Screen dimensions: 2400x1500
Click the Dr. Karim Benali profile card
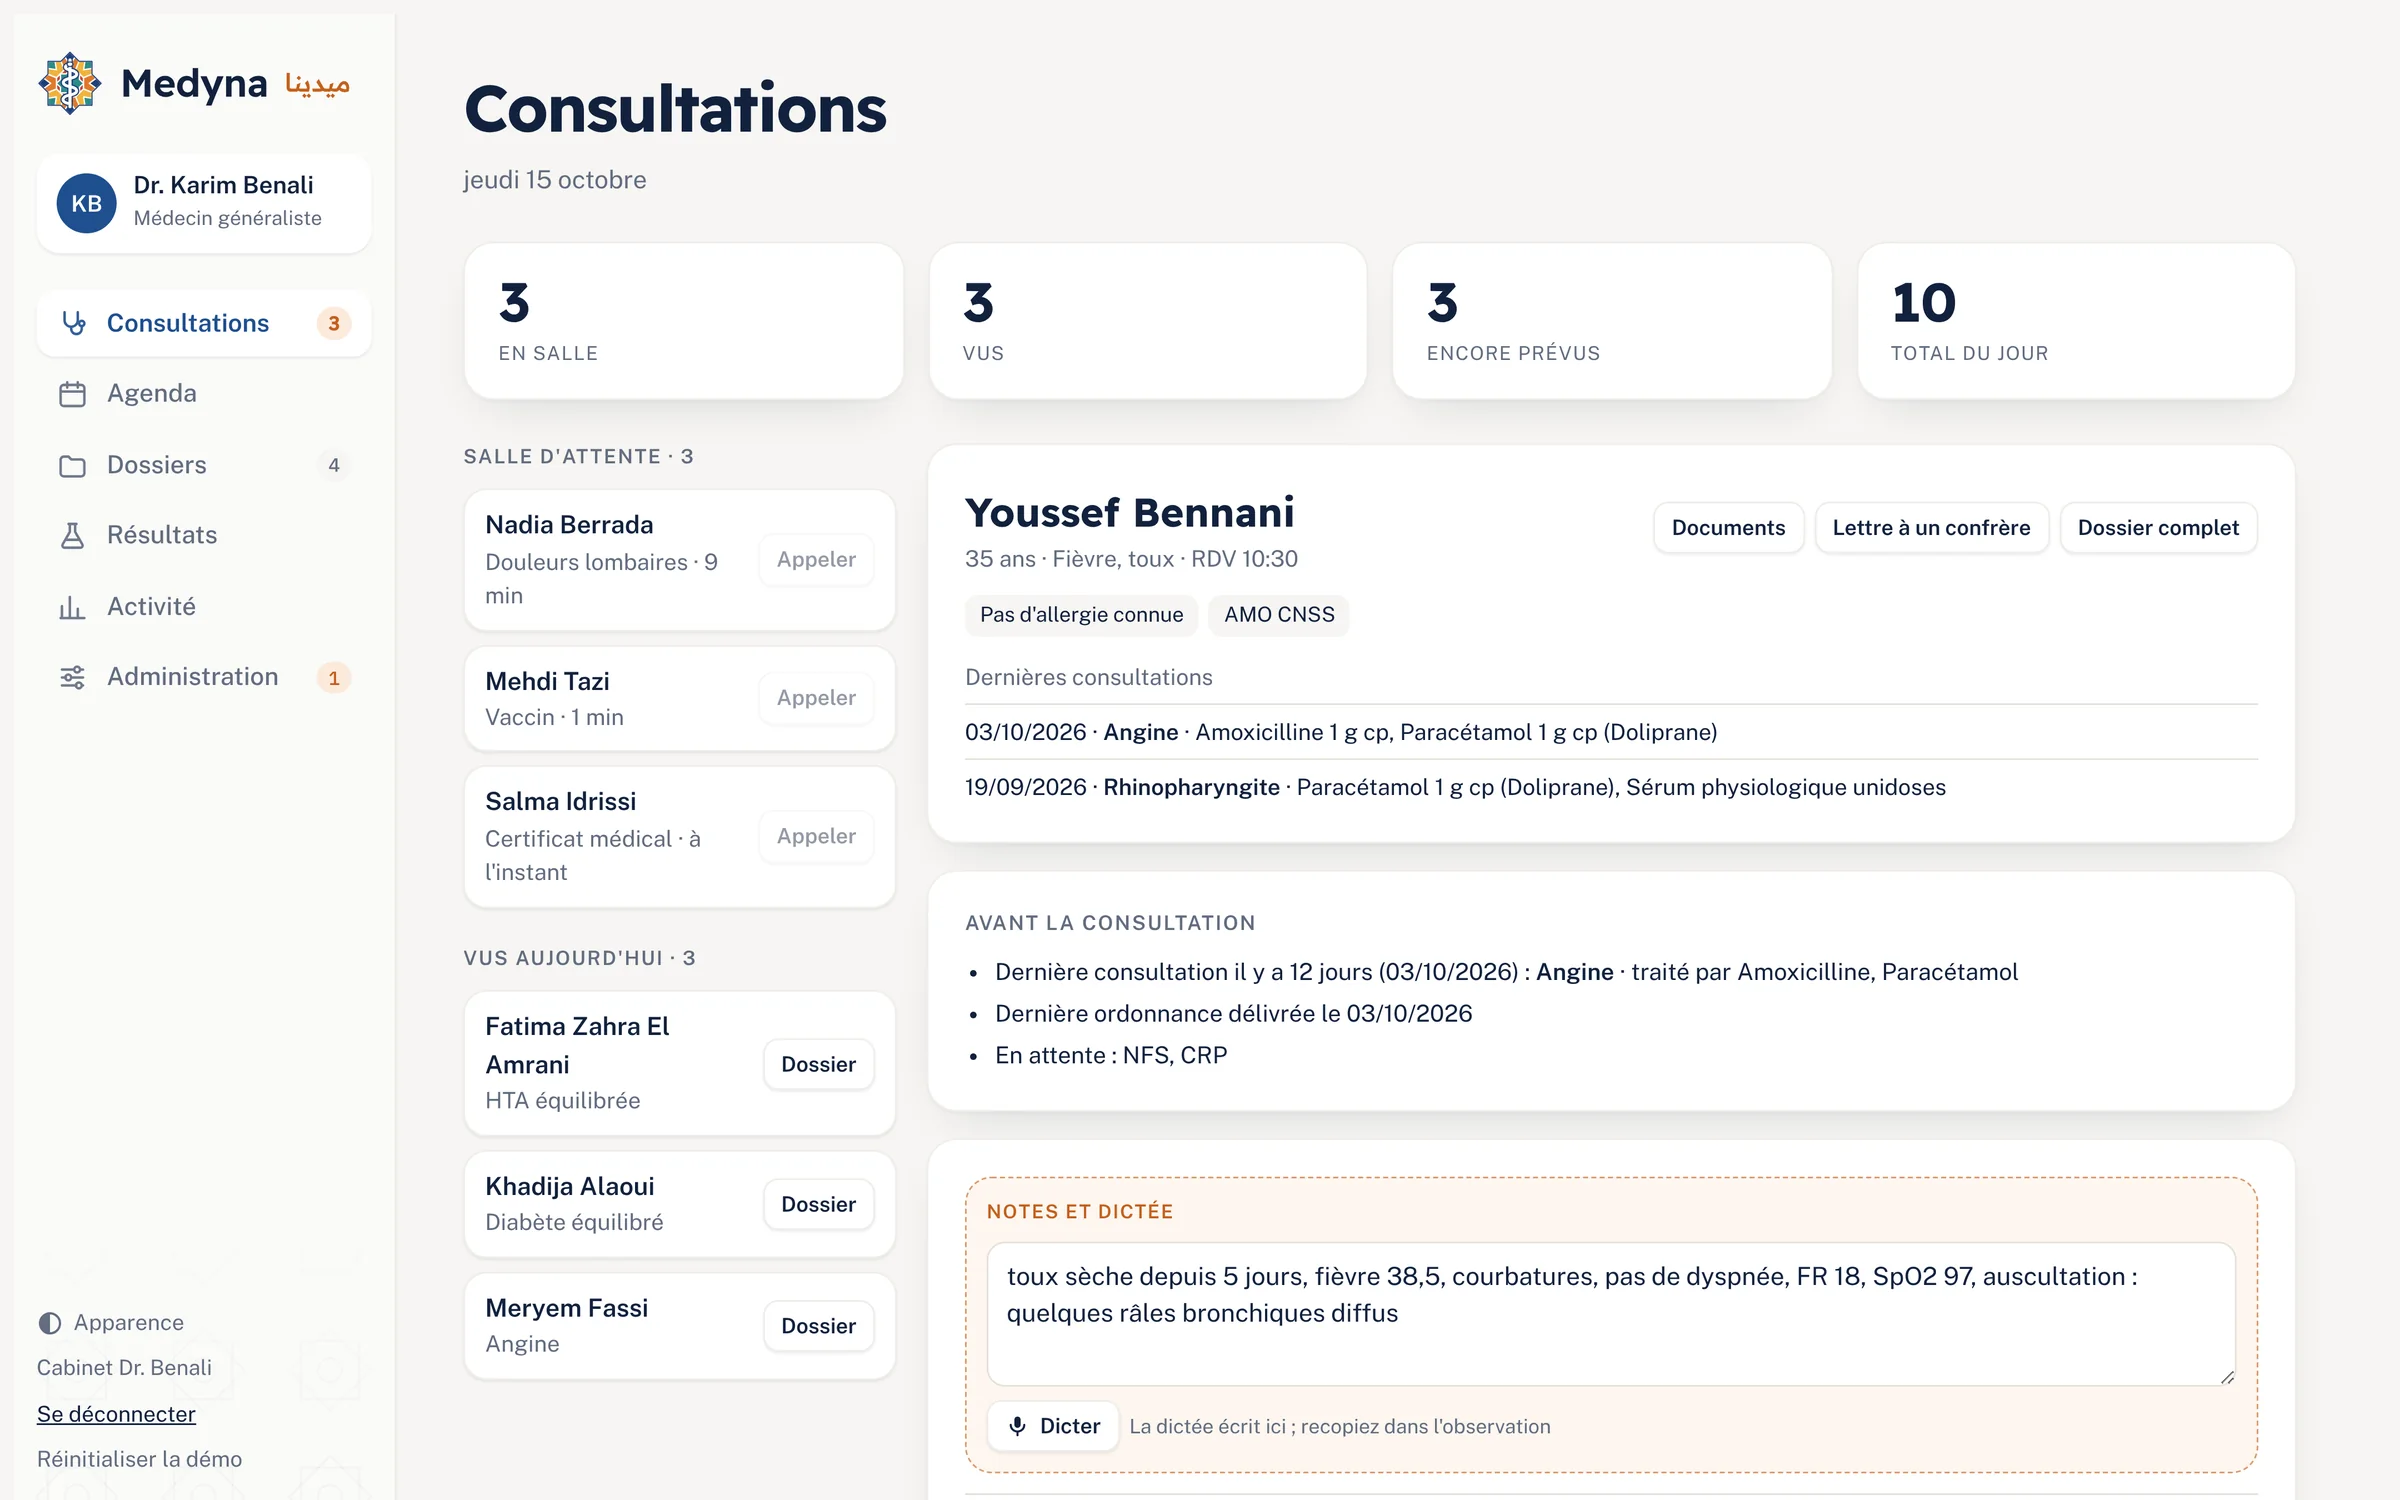click(204, 203)
